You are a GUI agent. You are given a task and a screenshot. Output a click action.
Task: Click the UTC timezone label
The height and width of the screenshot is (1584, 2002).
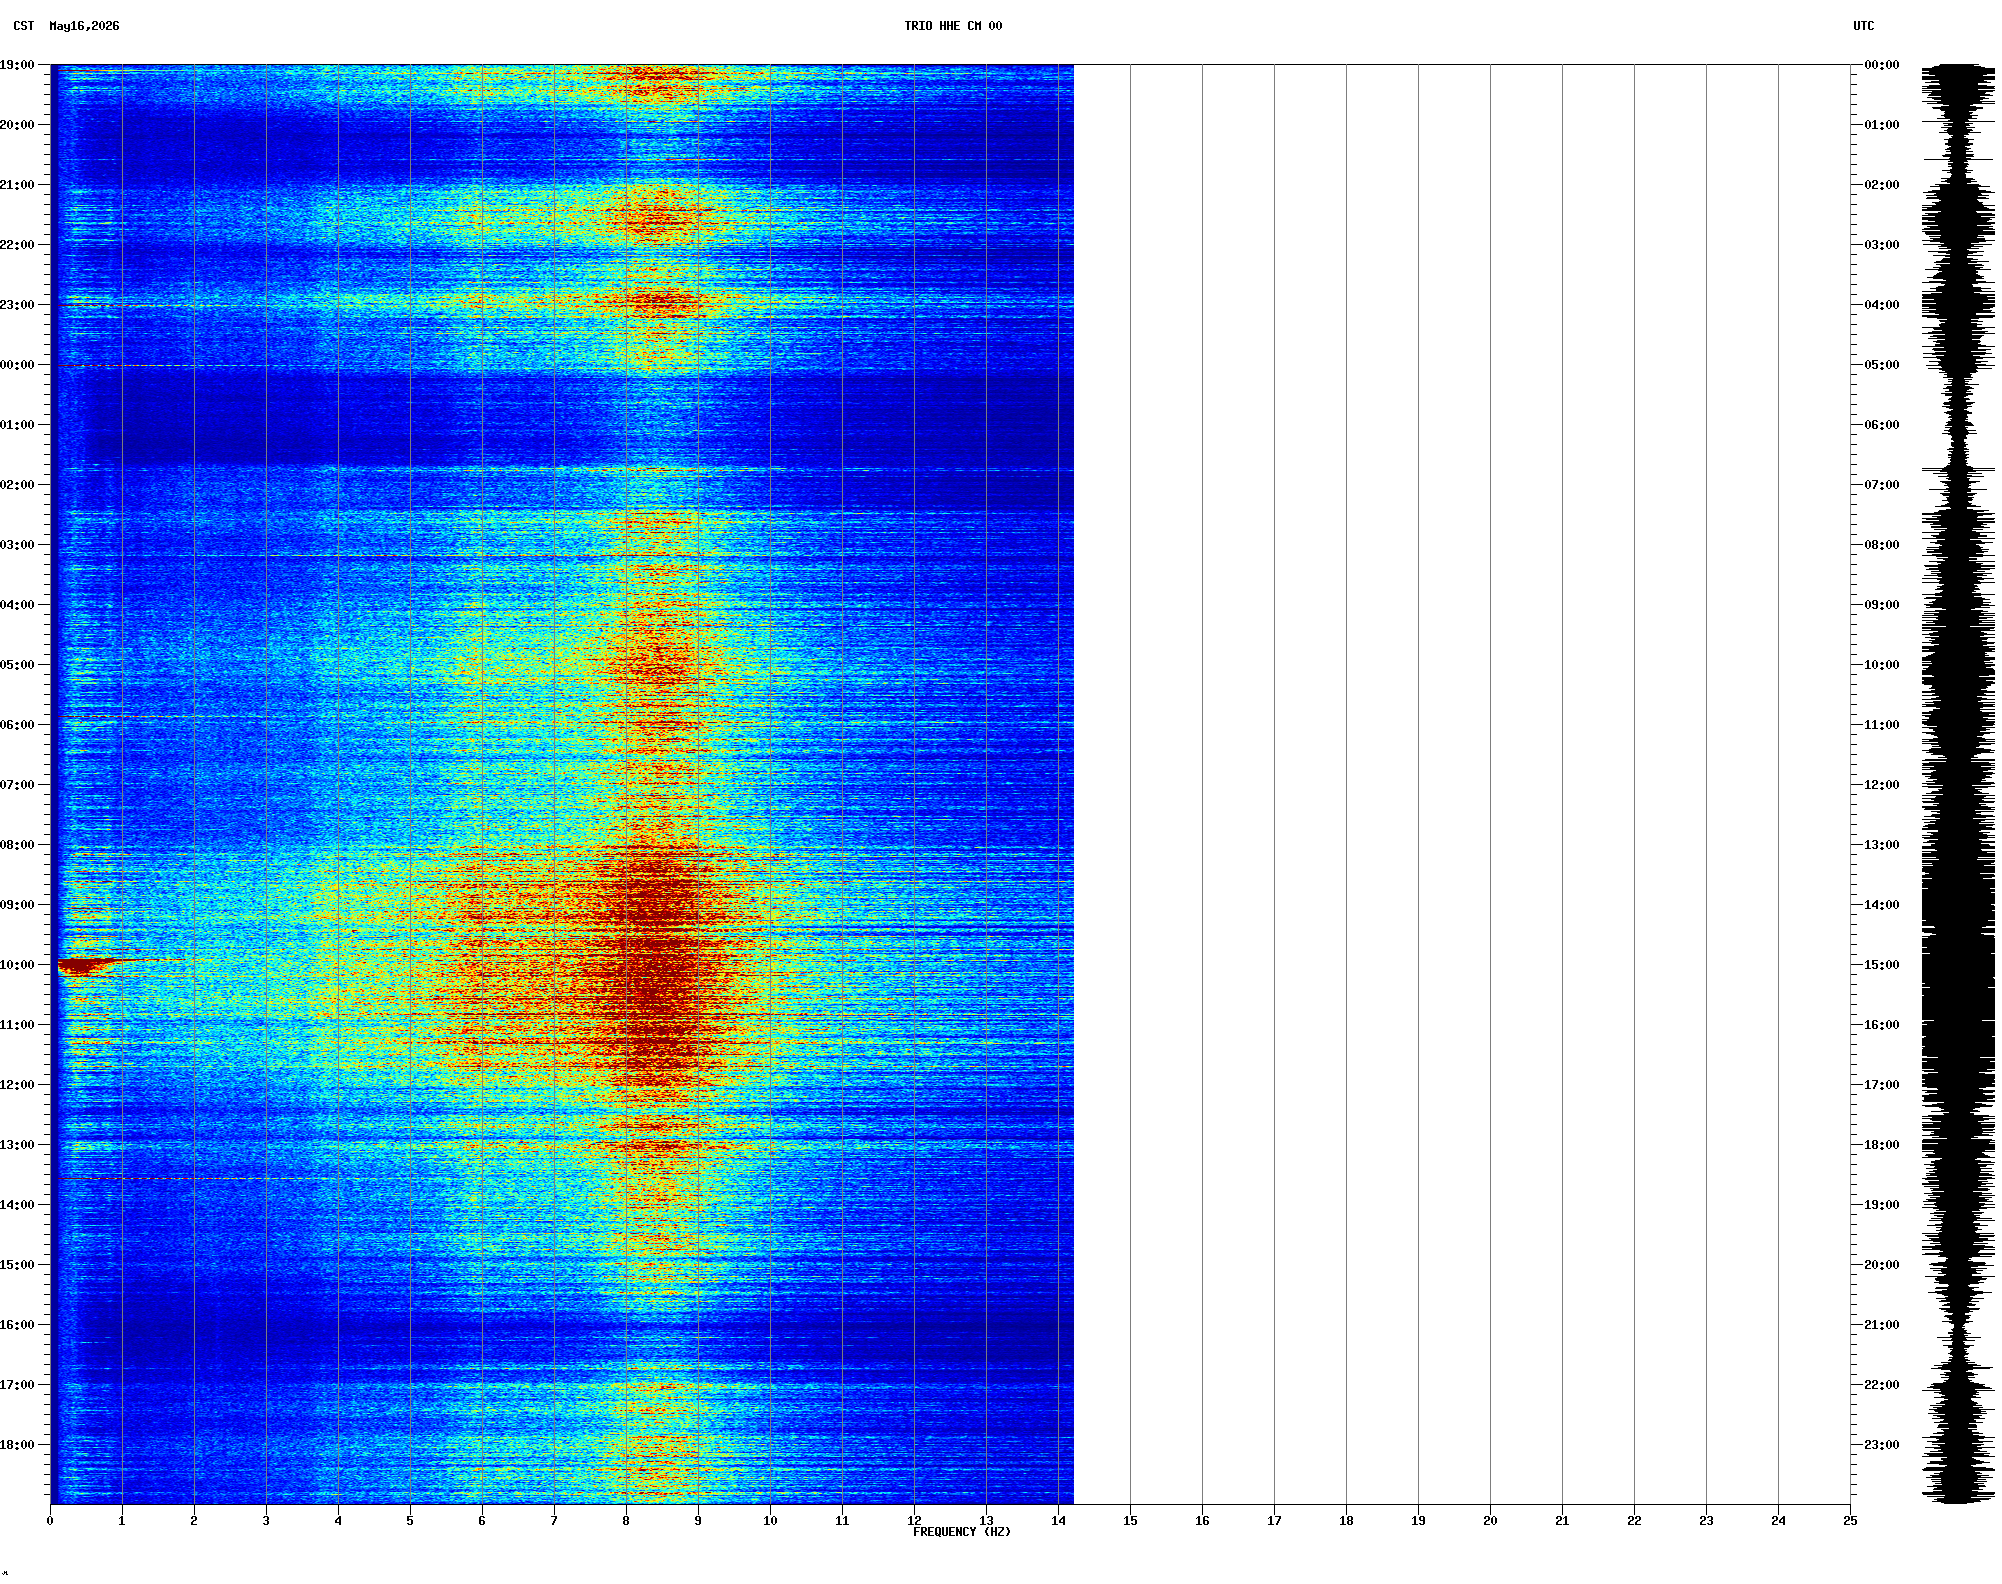coord(1864,26)
